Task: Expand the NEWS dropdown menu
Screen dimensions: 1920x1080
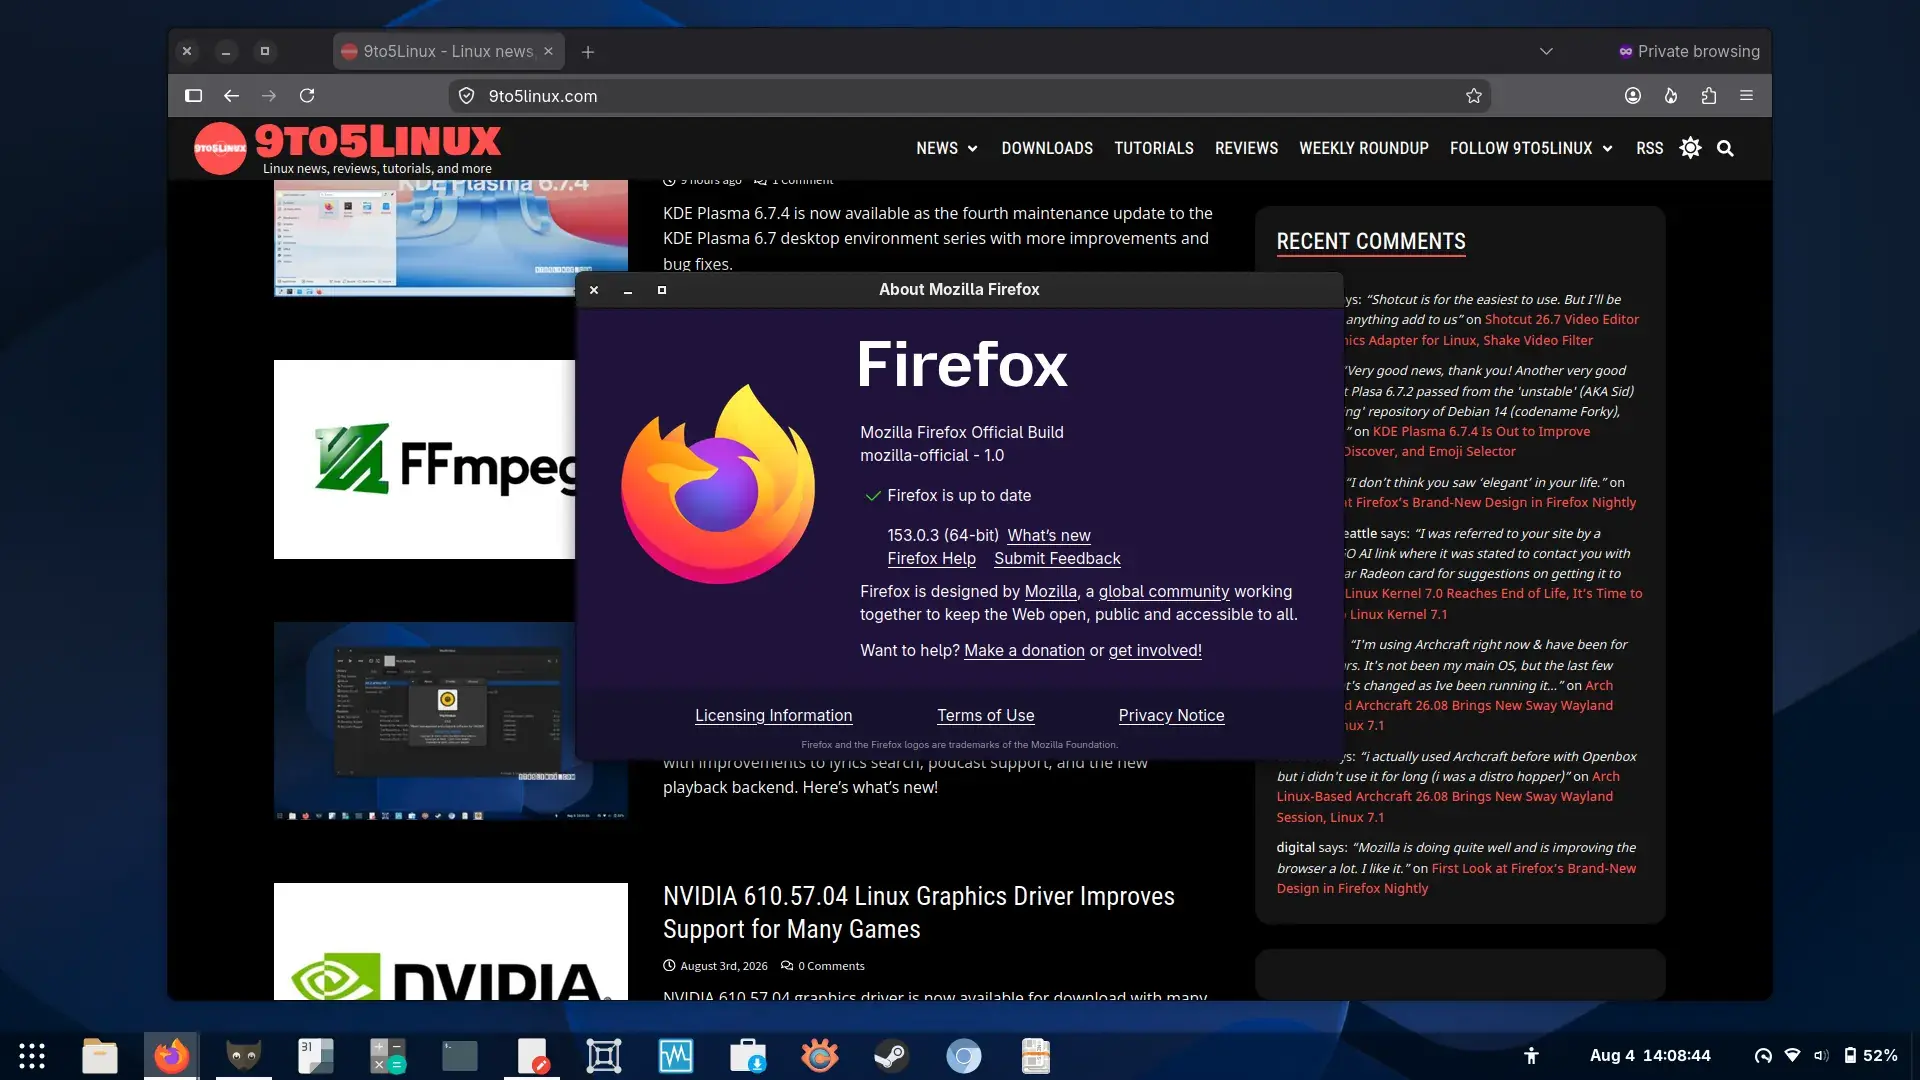Action: click(x=946, y=148)
